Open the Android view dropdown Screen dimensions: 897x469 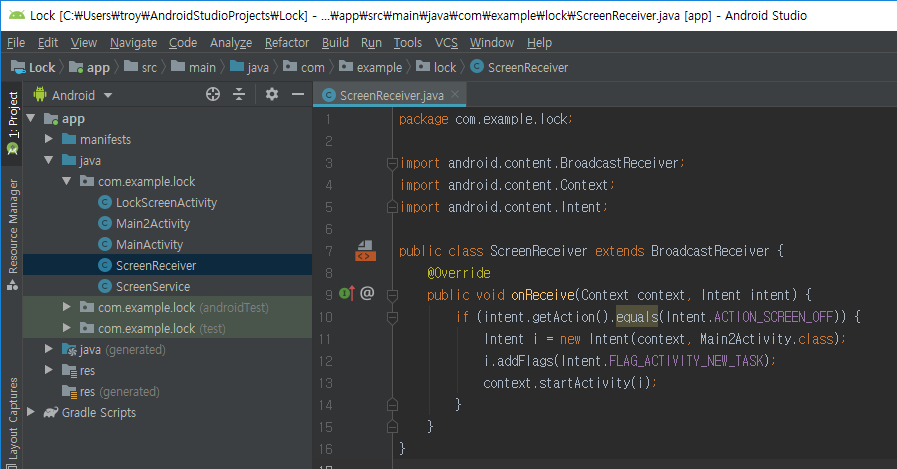108,96
